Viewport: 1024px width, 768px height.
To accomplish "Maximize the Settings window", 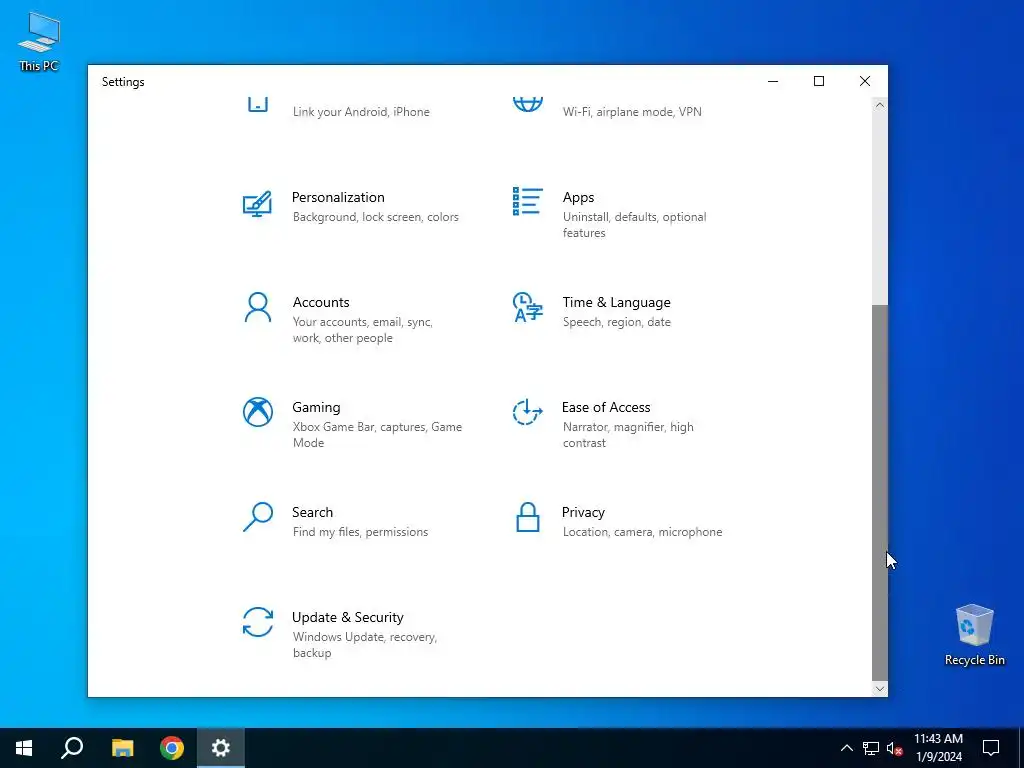I will (x=818, y=81).
